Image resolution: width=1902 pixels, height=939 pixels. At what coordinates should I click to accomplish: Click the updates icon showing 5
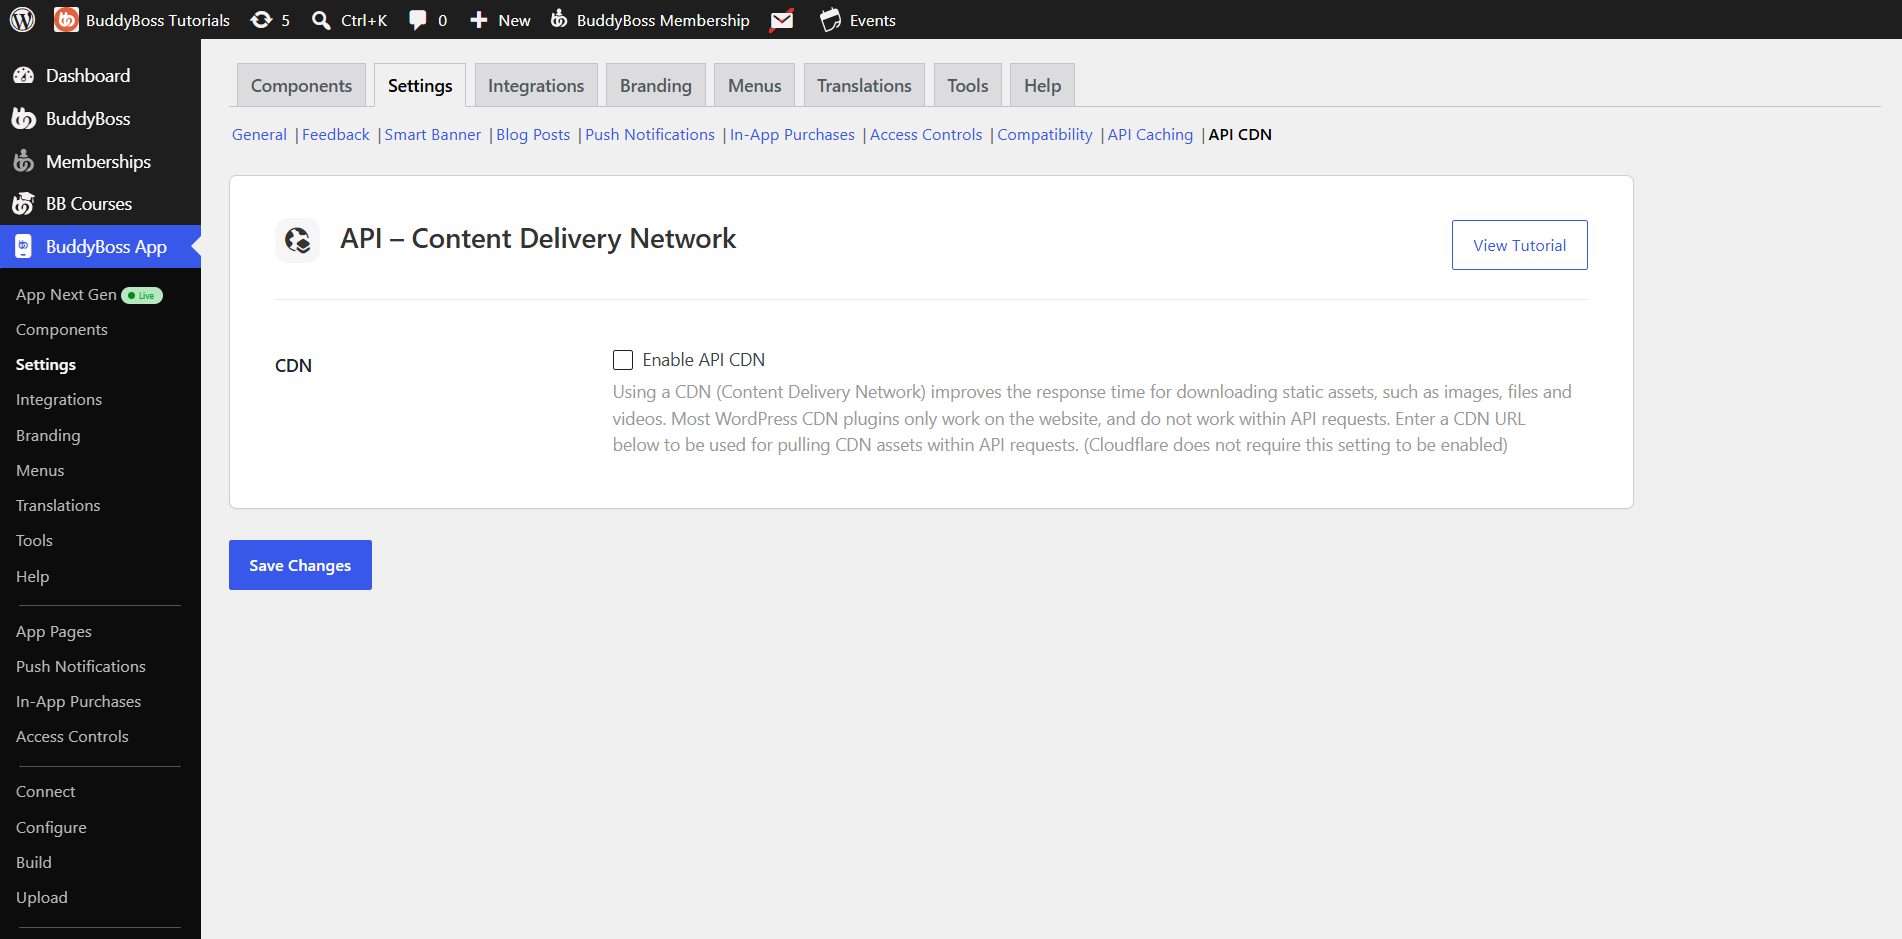point(261,20)
